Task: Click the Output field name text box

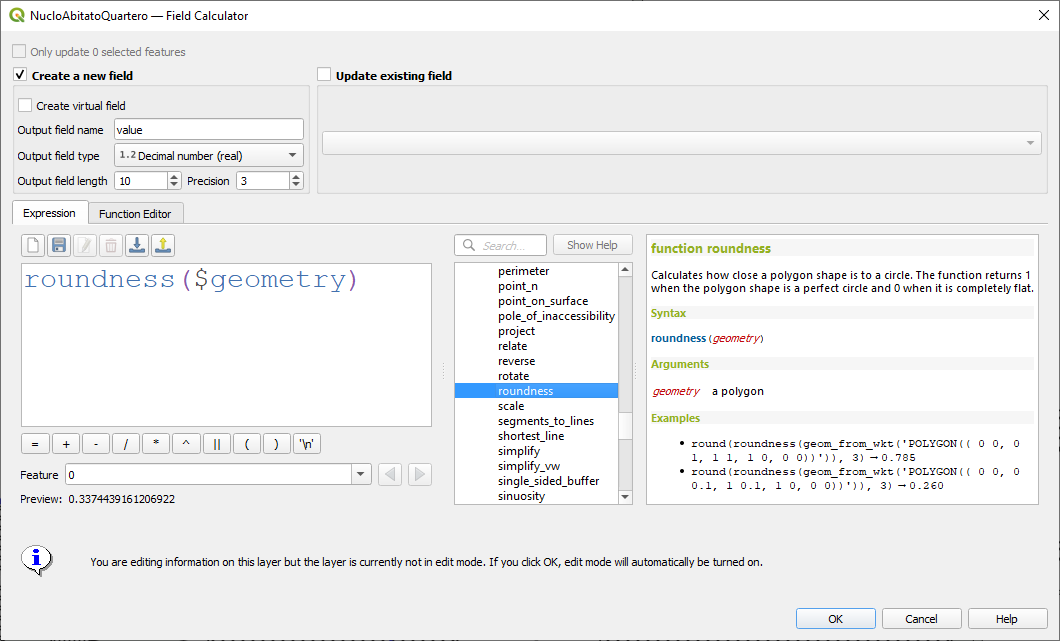Action: pos(208,129)
